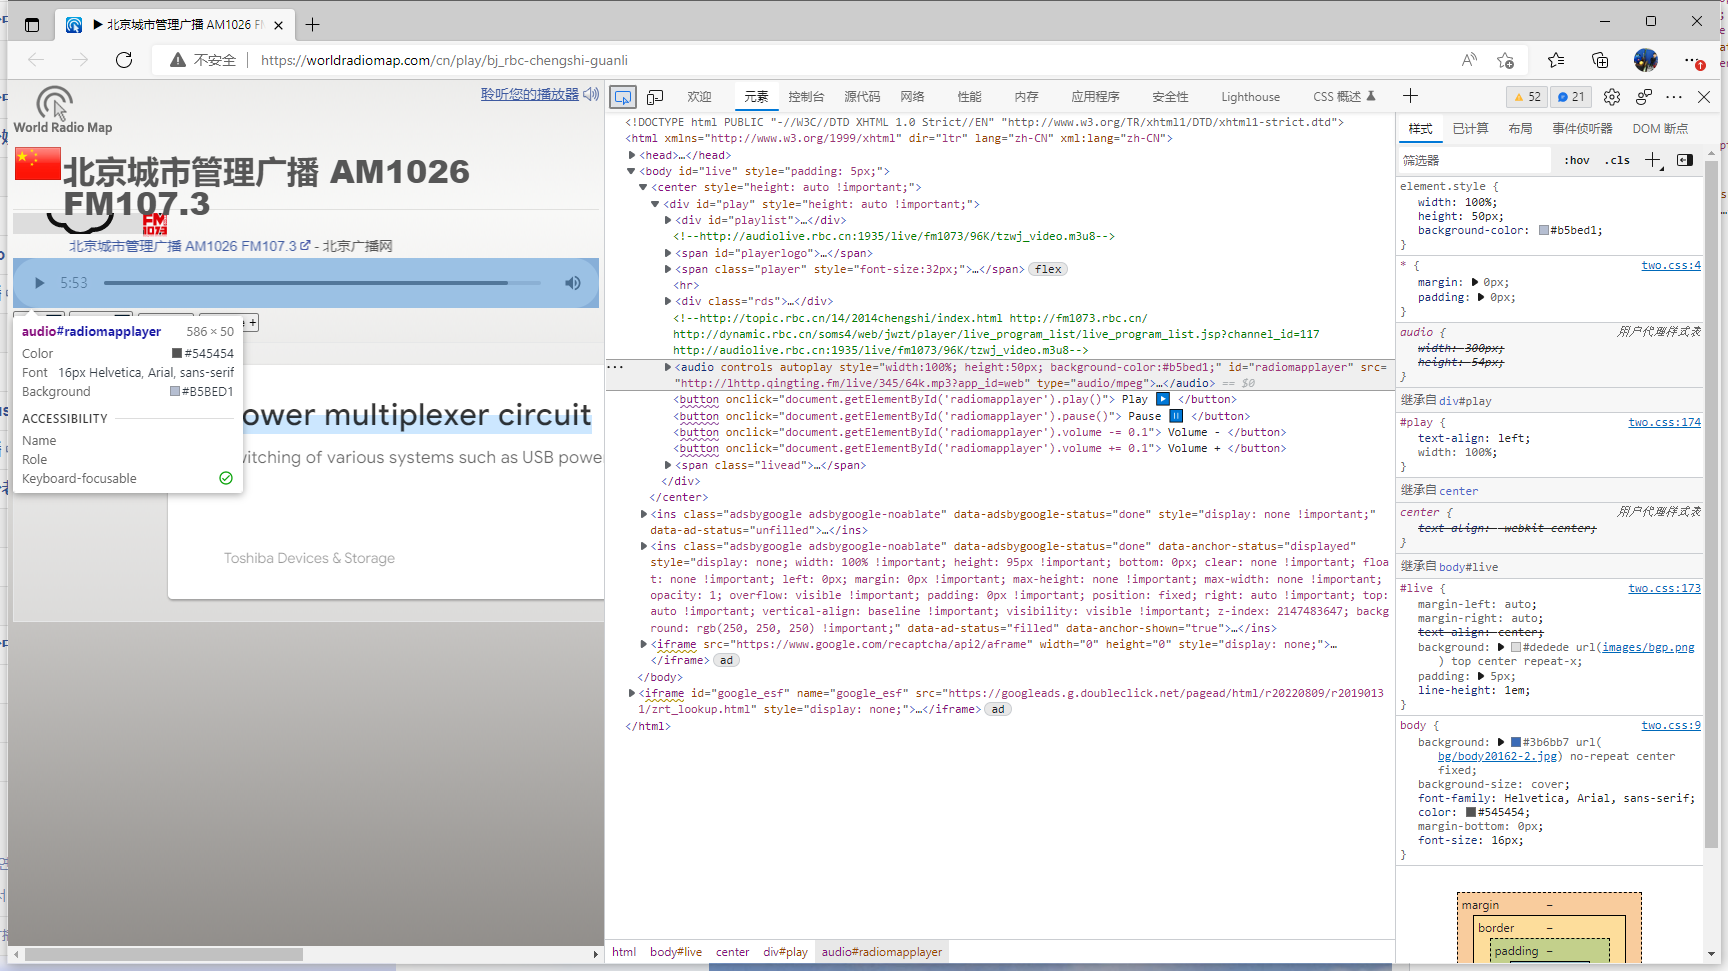1728x971 pixels.
Task: Open the favorites list
Action: pyautogui.click(x=1556, y=60)
